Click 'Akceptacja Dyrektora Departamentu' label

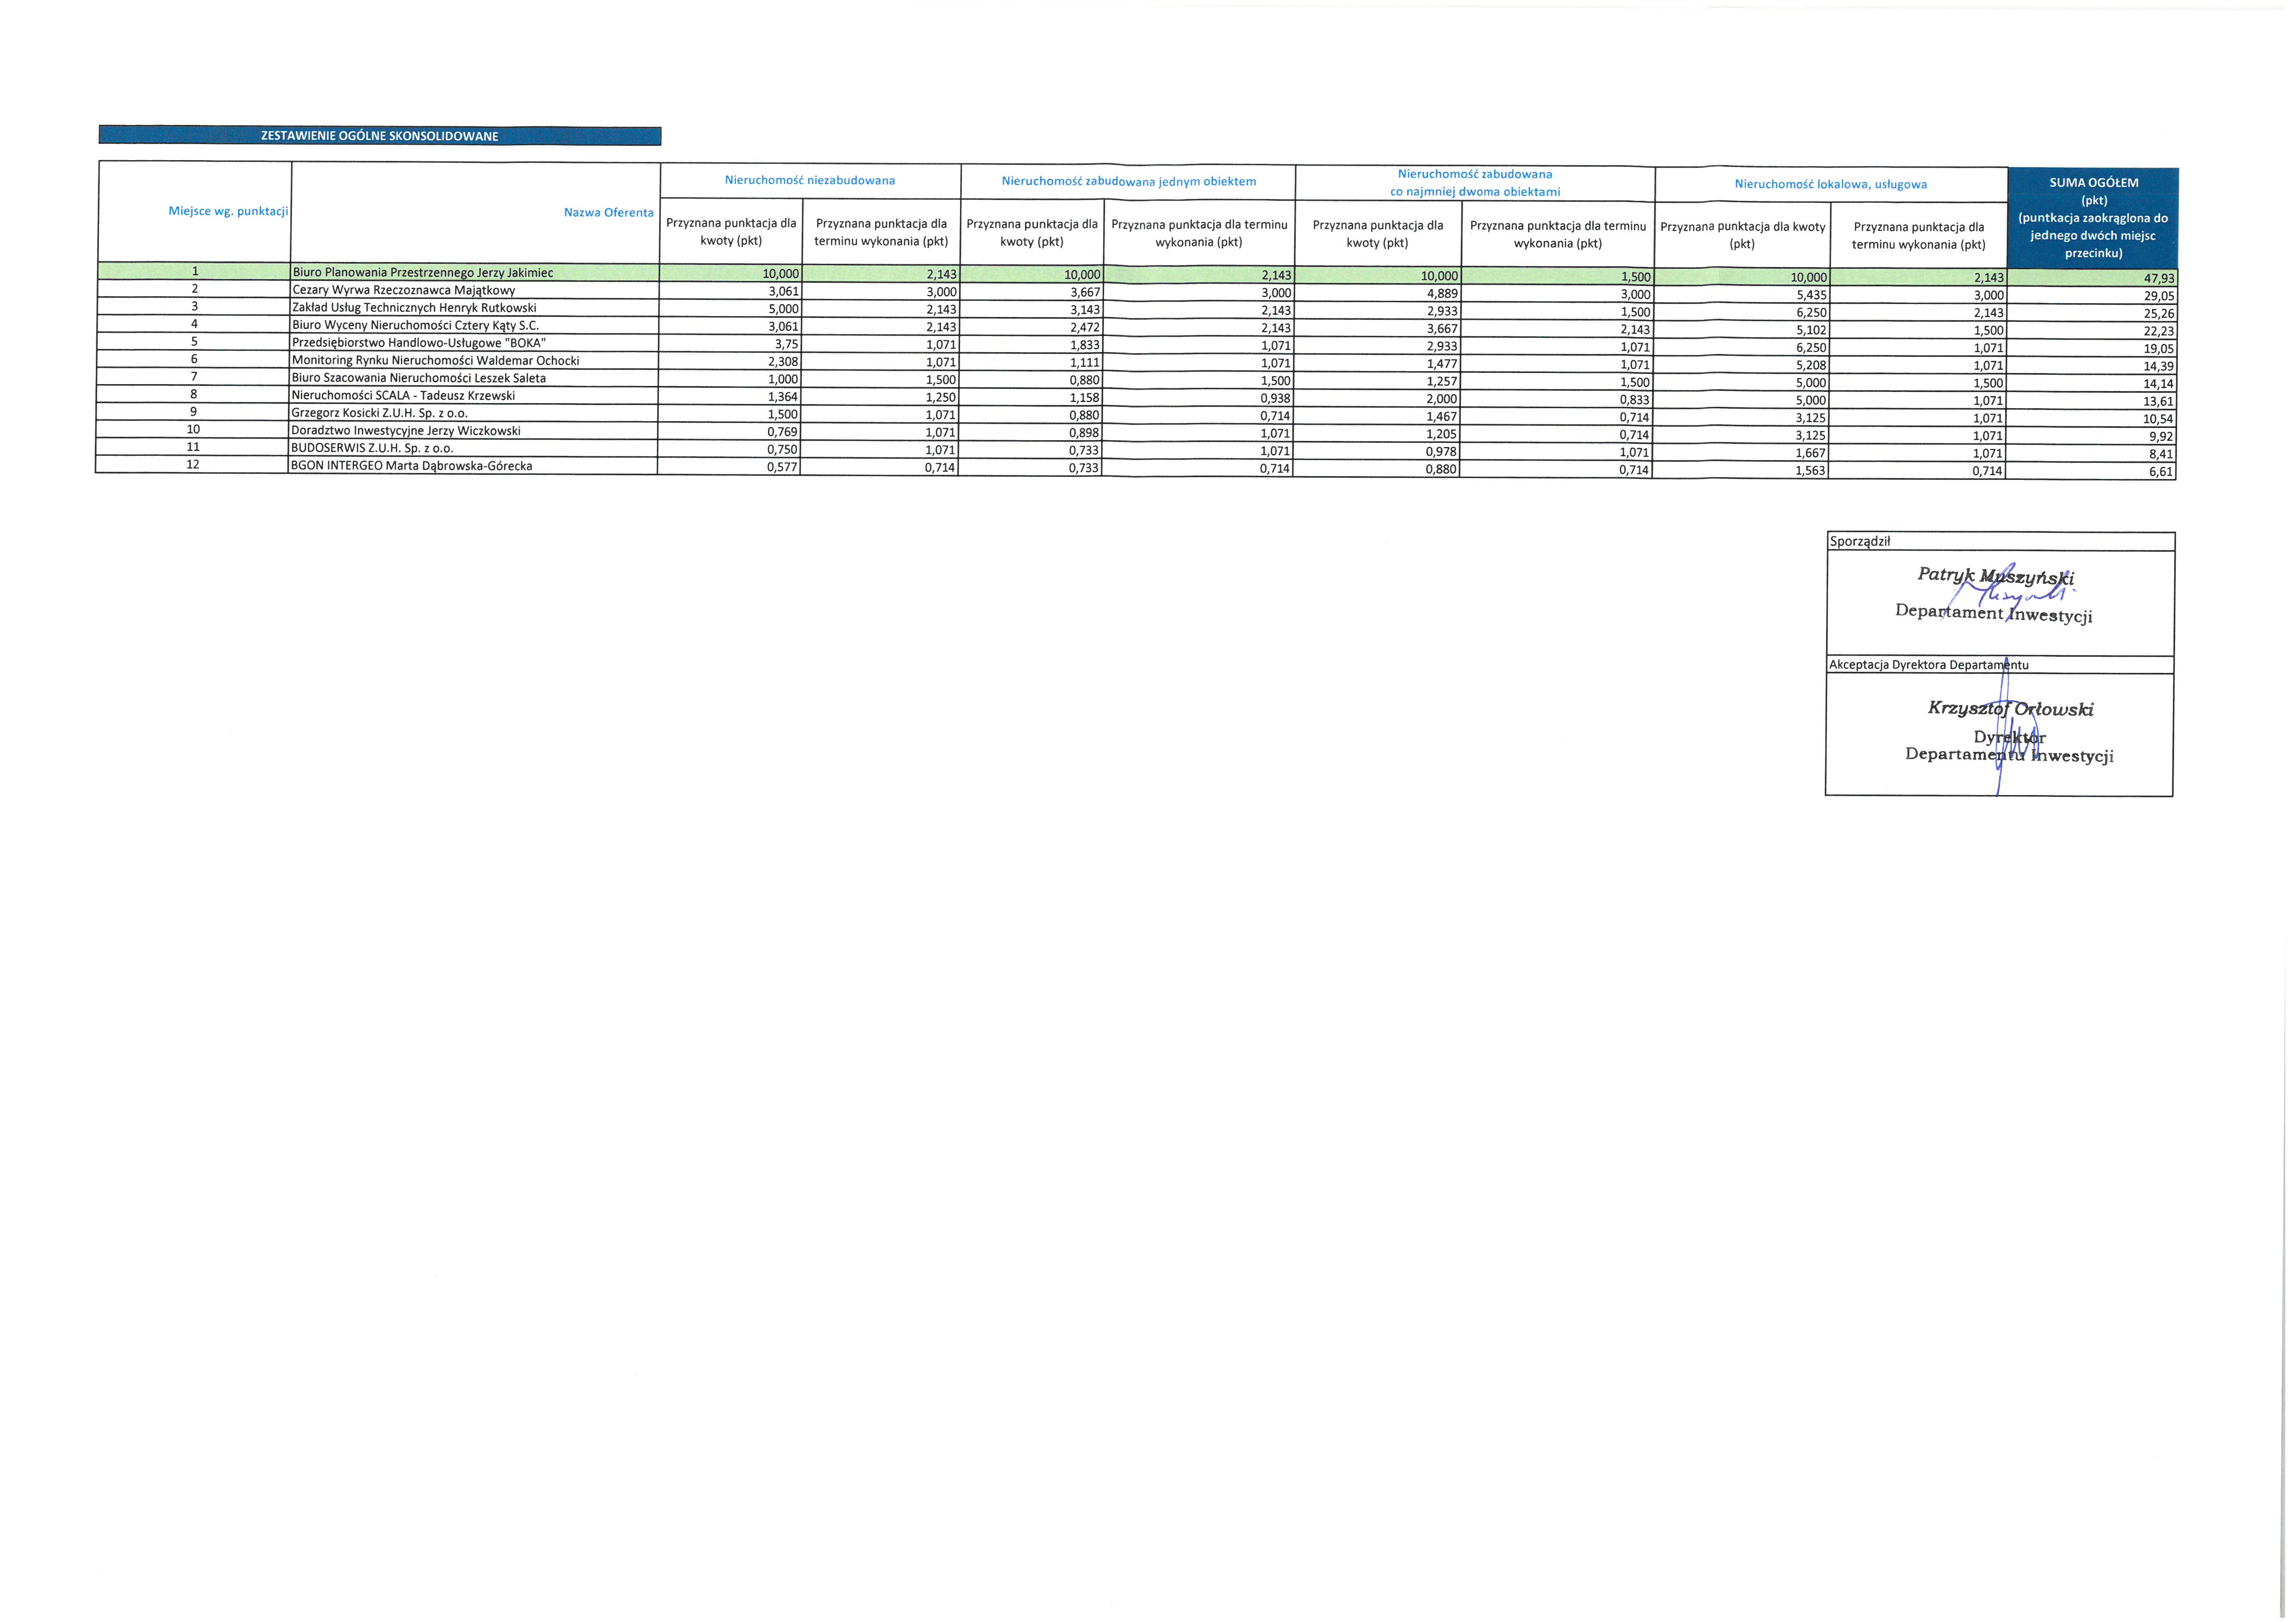[1929, 664]
